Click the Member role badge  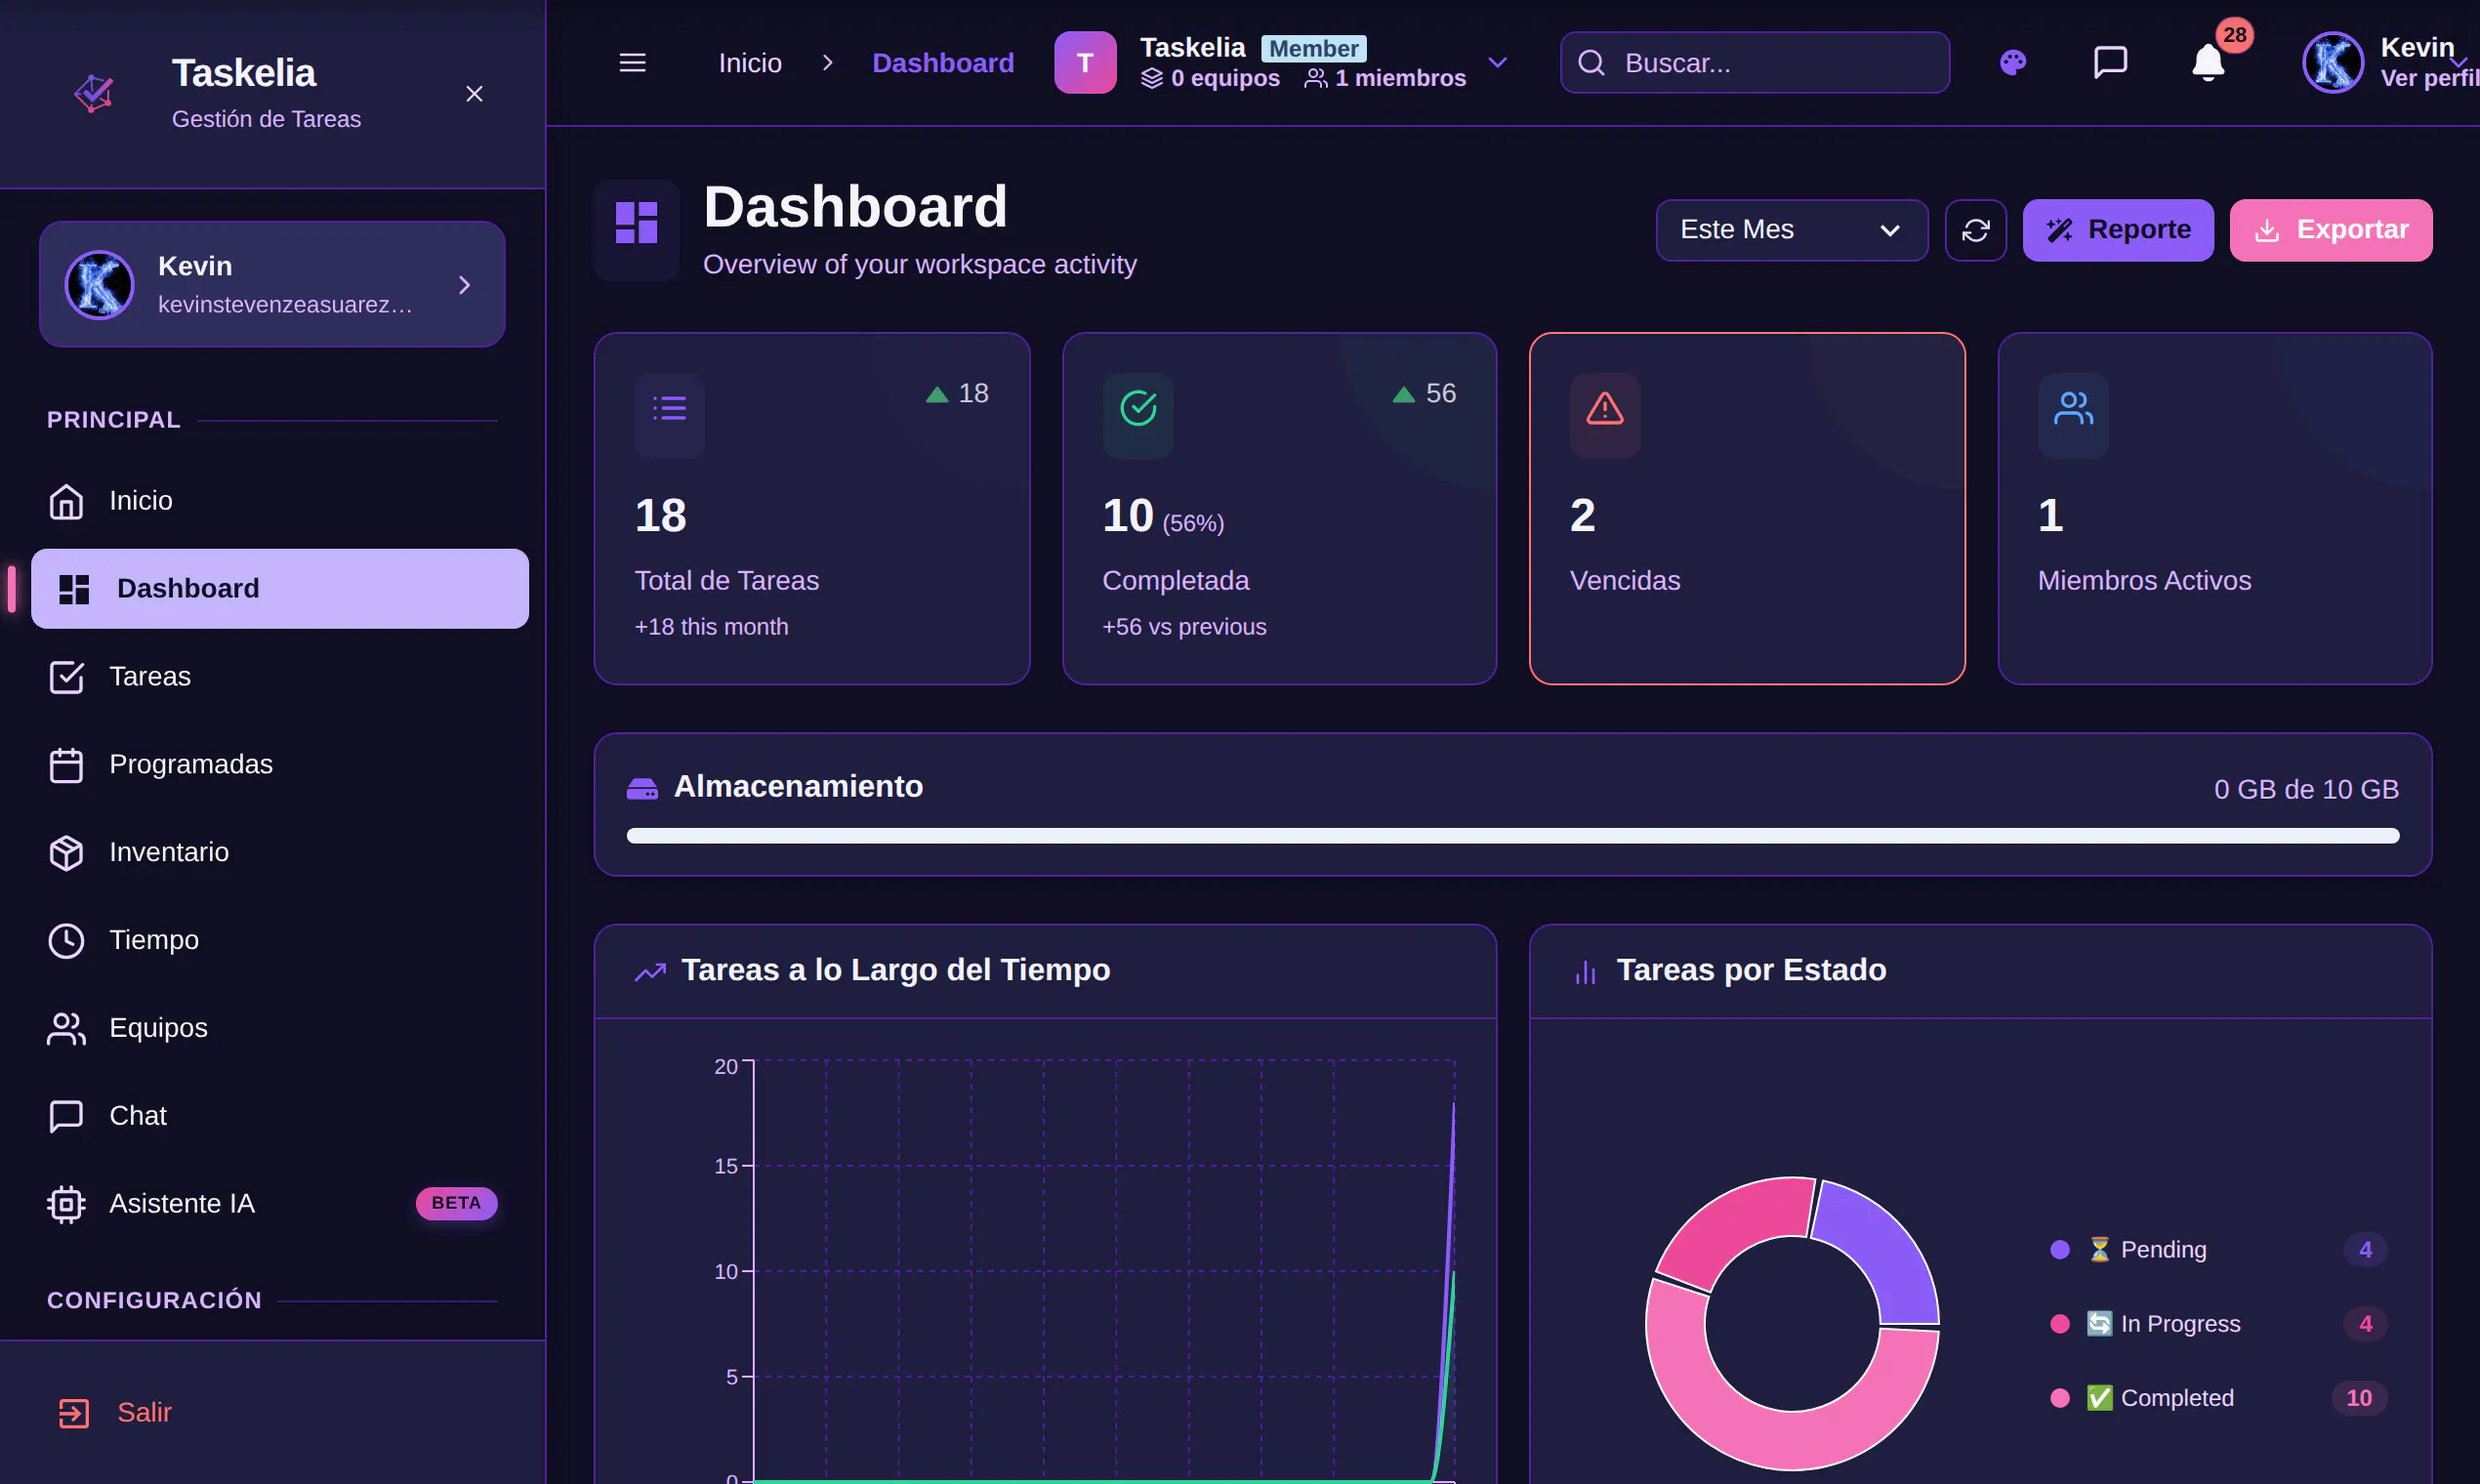click(1313, 48)
